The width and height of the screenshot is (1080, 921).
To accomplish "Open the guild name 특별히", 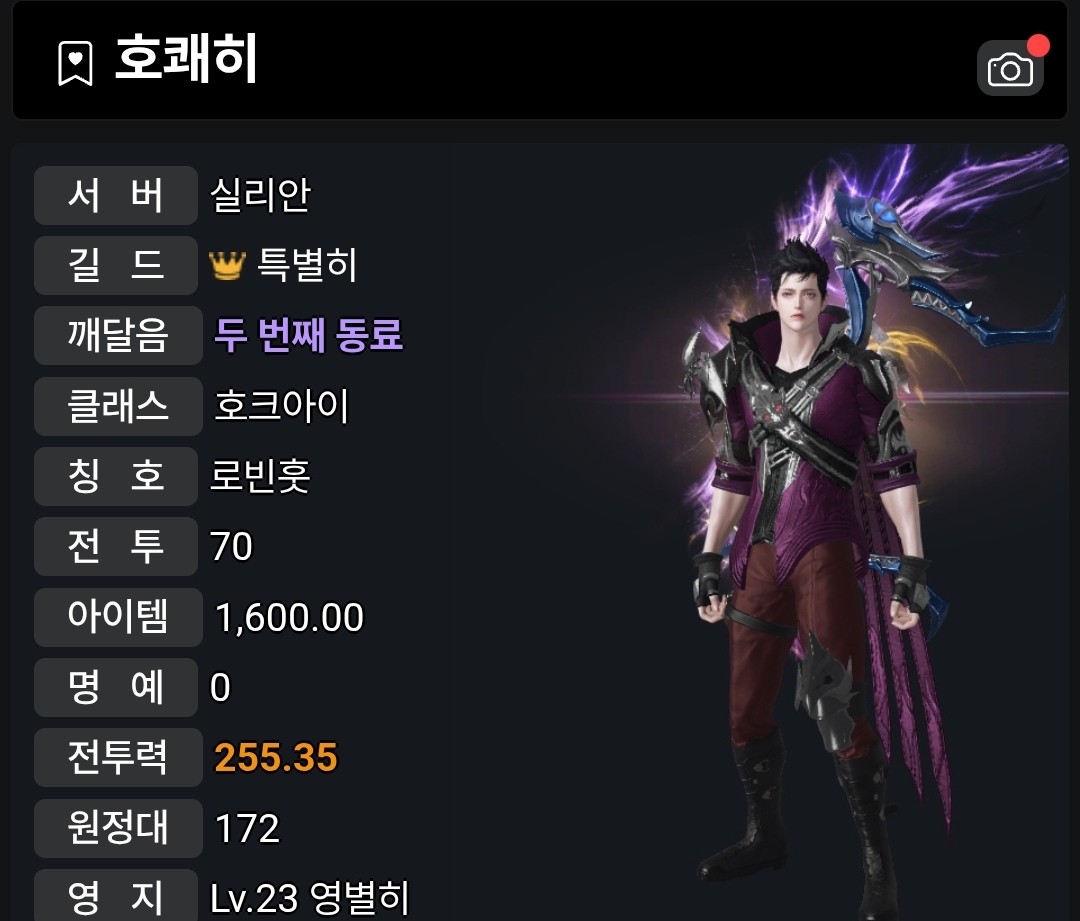I will (x=307, y=265).
